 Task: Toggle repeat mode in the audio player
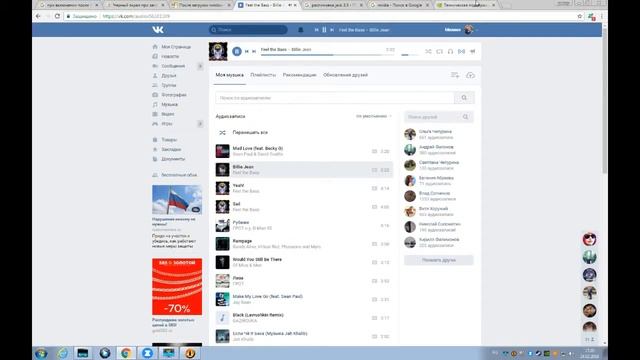click(440, 51)
